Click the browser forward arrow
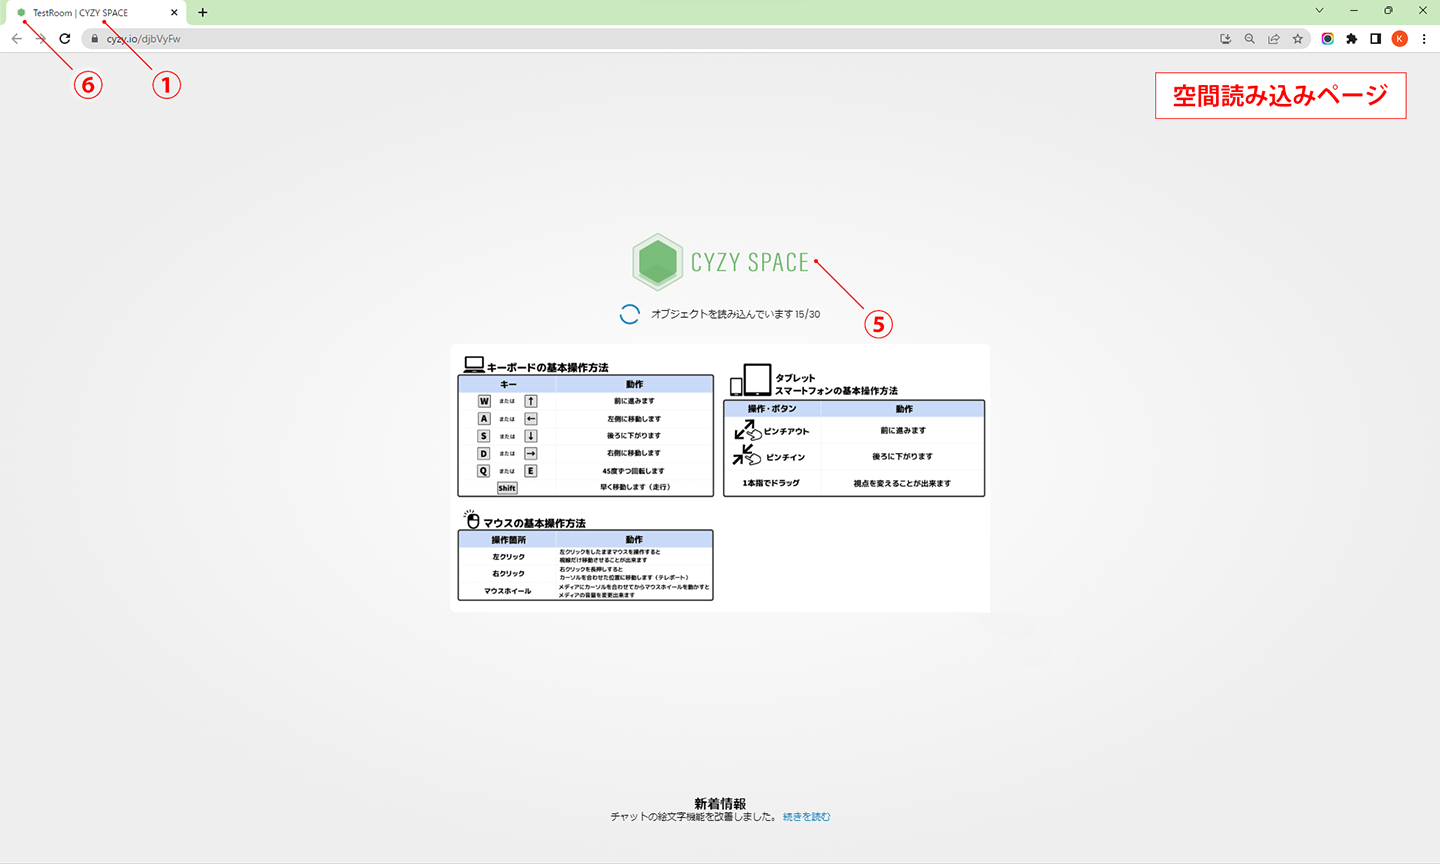Image resolution: width=1440 pixels, height=864 pixels. 41,39
